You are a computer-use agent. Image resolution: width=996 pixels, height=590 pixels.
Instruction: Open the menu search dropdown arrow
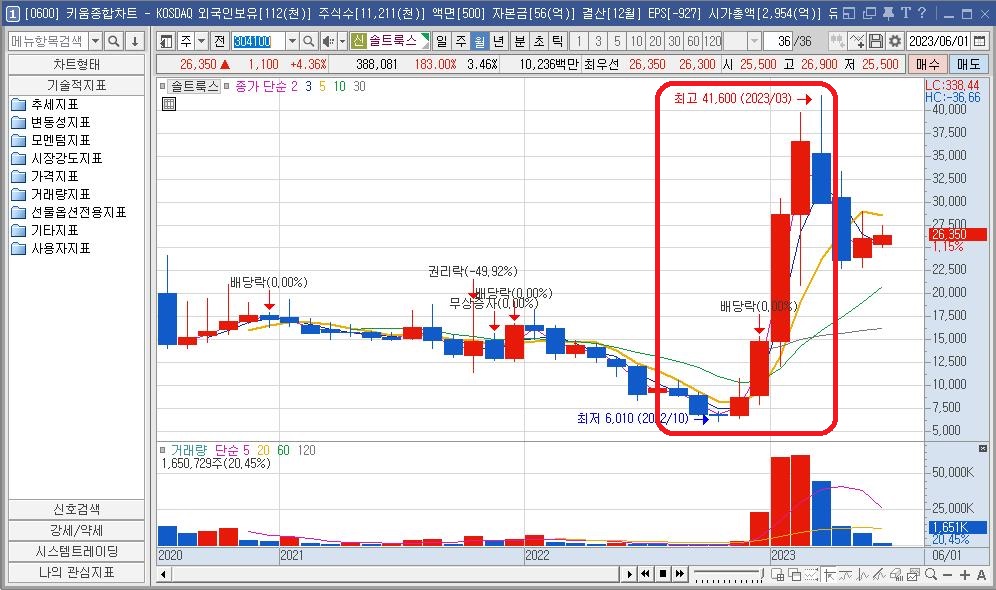click(95, 42)
